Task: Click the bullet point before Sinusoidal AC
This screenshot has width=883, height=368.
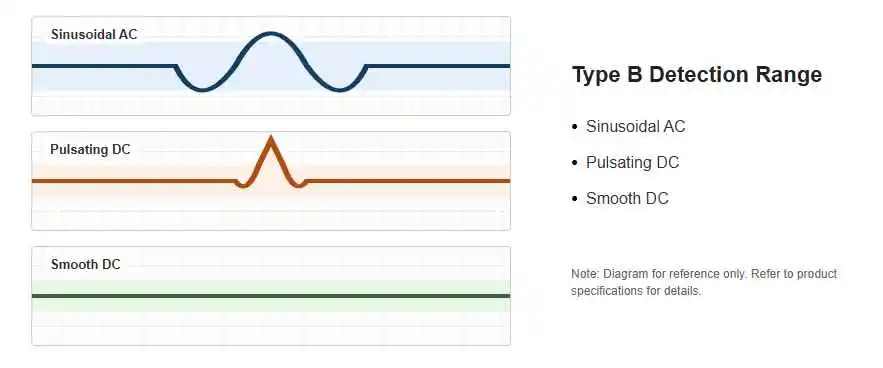Action: click(x=574, y=127)
